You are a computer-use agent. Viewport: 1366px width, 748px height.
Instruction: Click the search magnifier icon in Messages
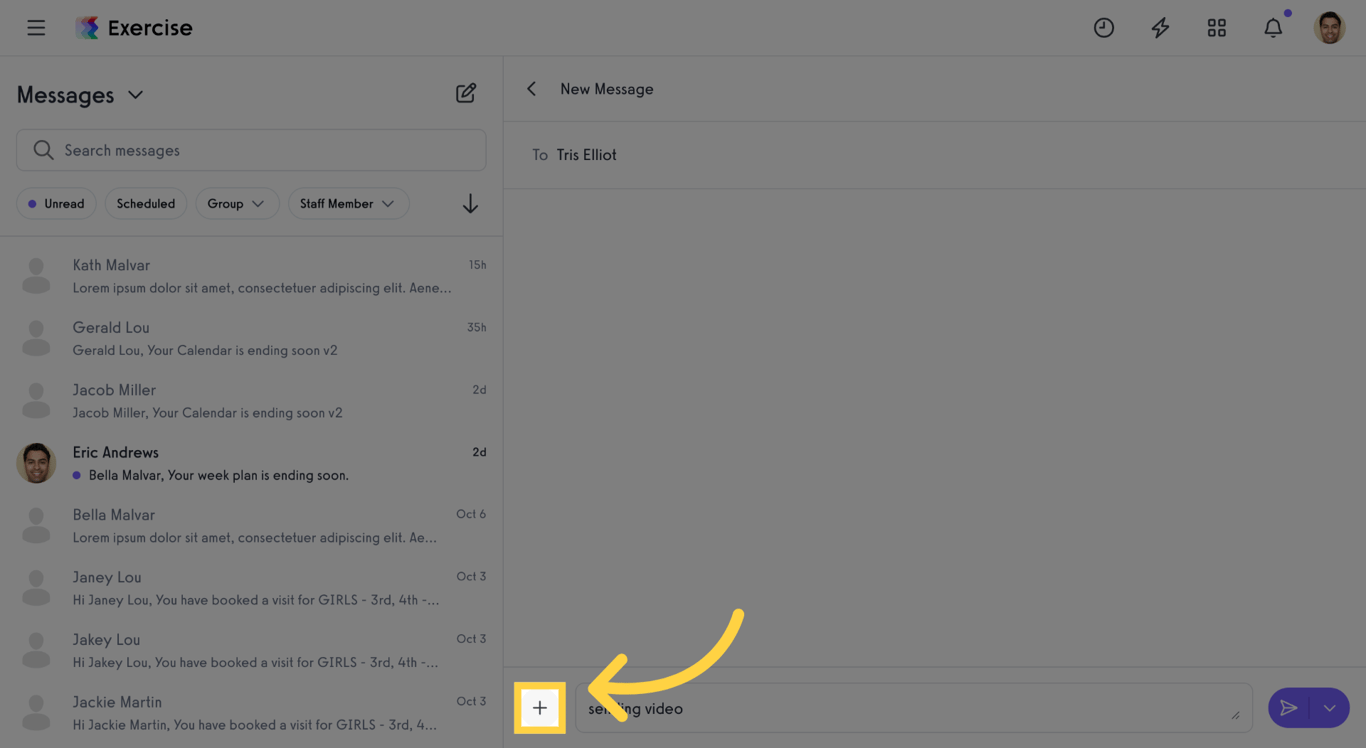pos(43,149)
